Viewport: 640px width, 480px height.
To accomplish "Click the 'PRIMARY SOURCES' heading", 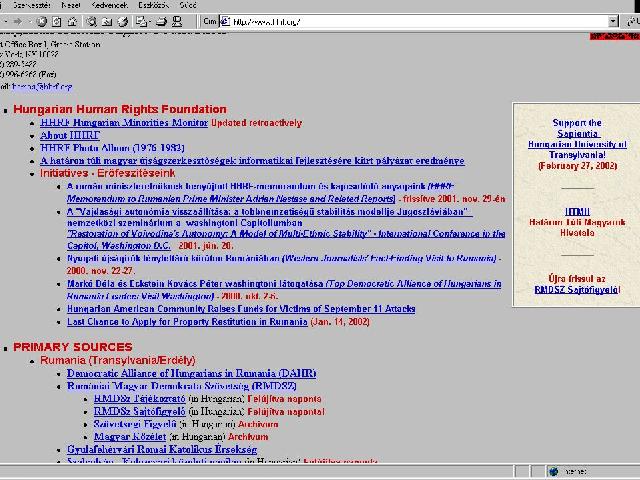I will [73, 347].
